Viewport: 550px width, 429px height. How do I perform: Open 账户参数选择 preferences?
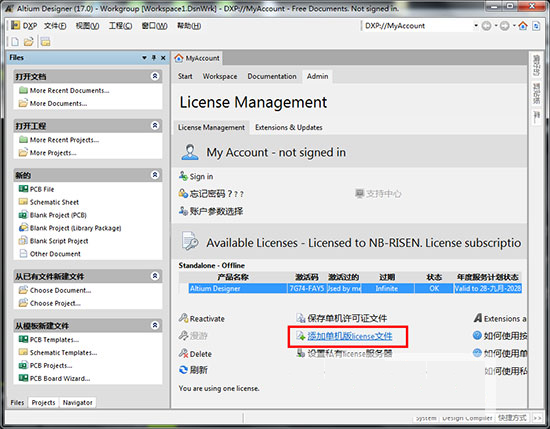[216, 211]
